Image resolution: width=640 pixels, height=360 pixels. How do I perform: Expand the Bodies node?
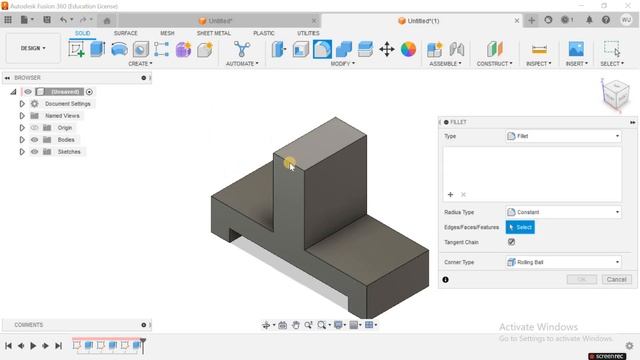(22, 140)
